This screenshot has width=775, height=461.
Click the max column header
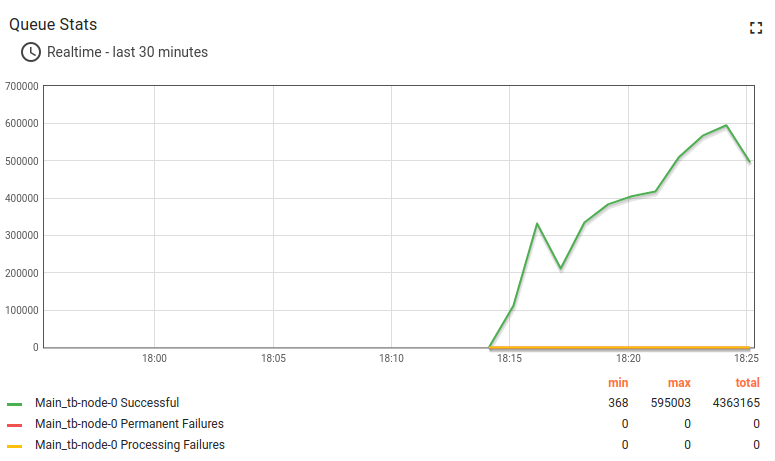(x=679, y=383)
